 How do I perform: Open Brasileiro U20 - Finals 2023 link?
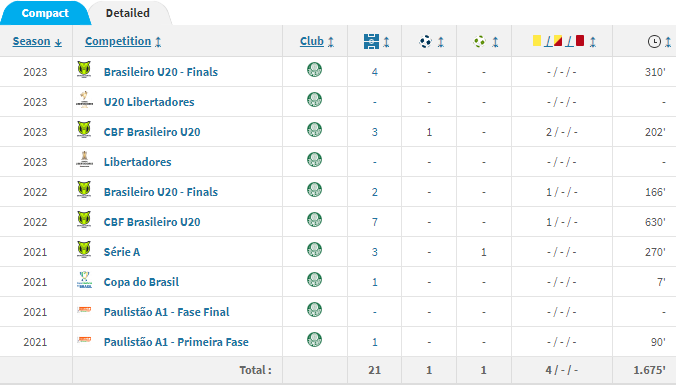coord(160,72)
